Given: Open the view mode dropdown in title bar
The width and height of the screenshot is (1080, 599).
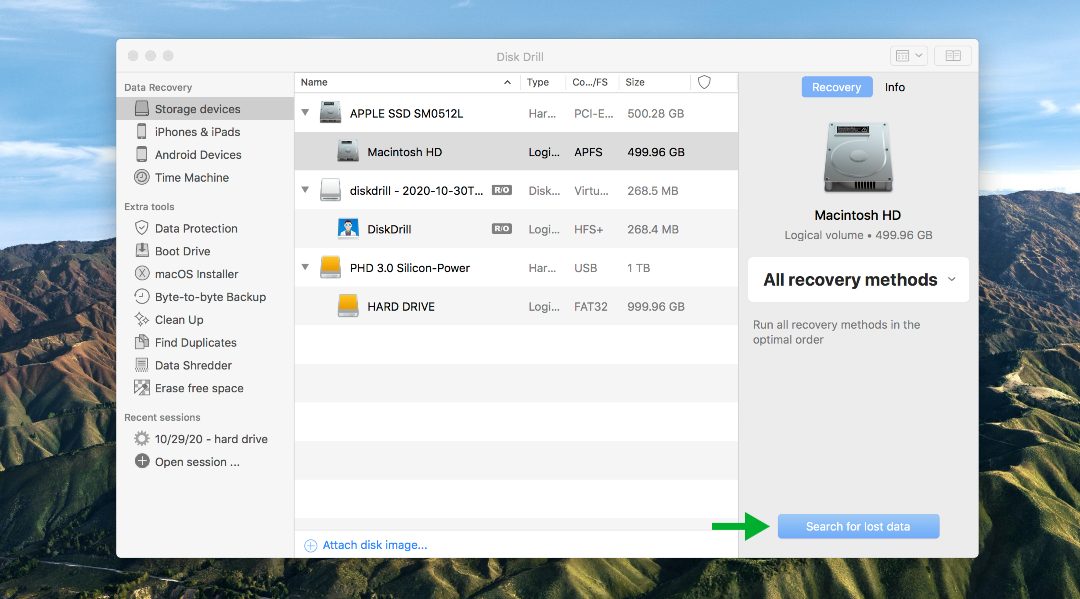Looking at the screenshot, I should coord(909,56).
